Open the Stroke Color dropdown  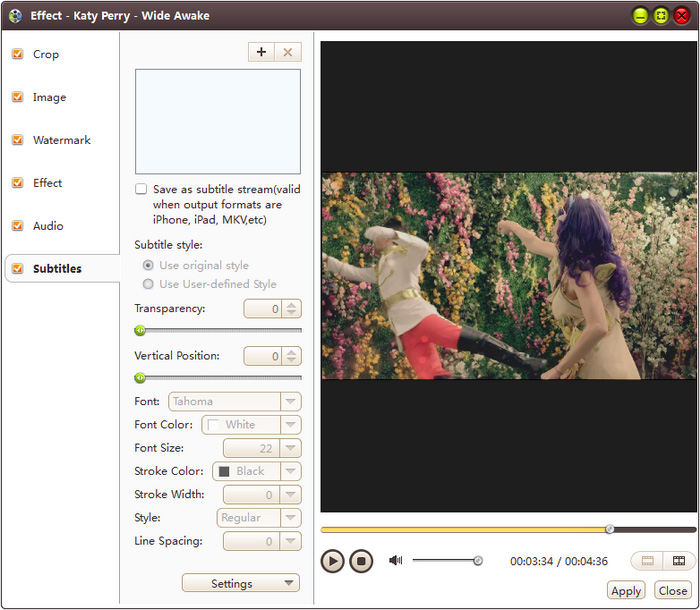[x=257, y=471]
